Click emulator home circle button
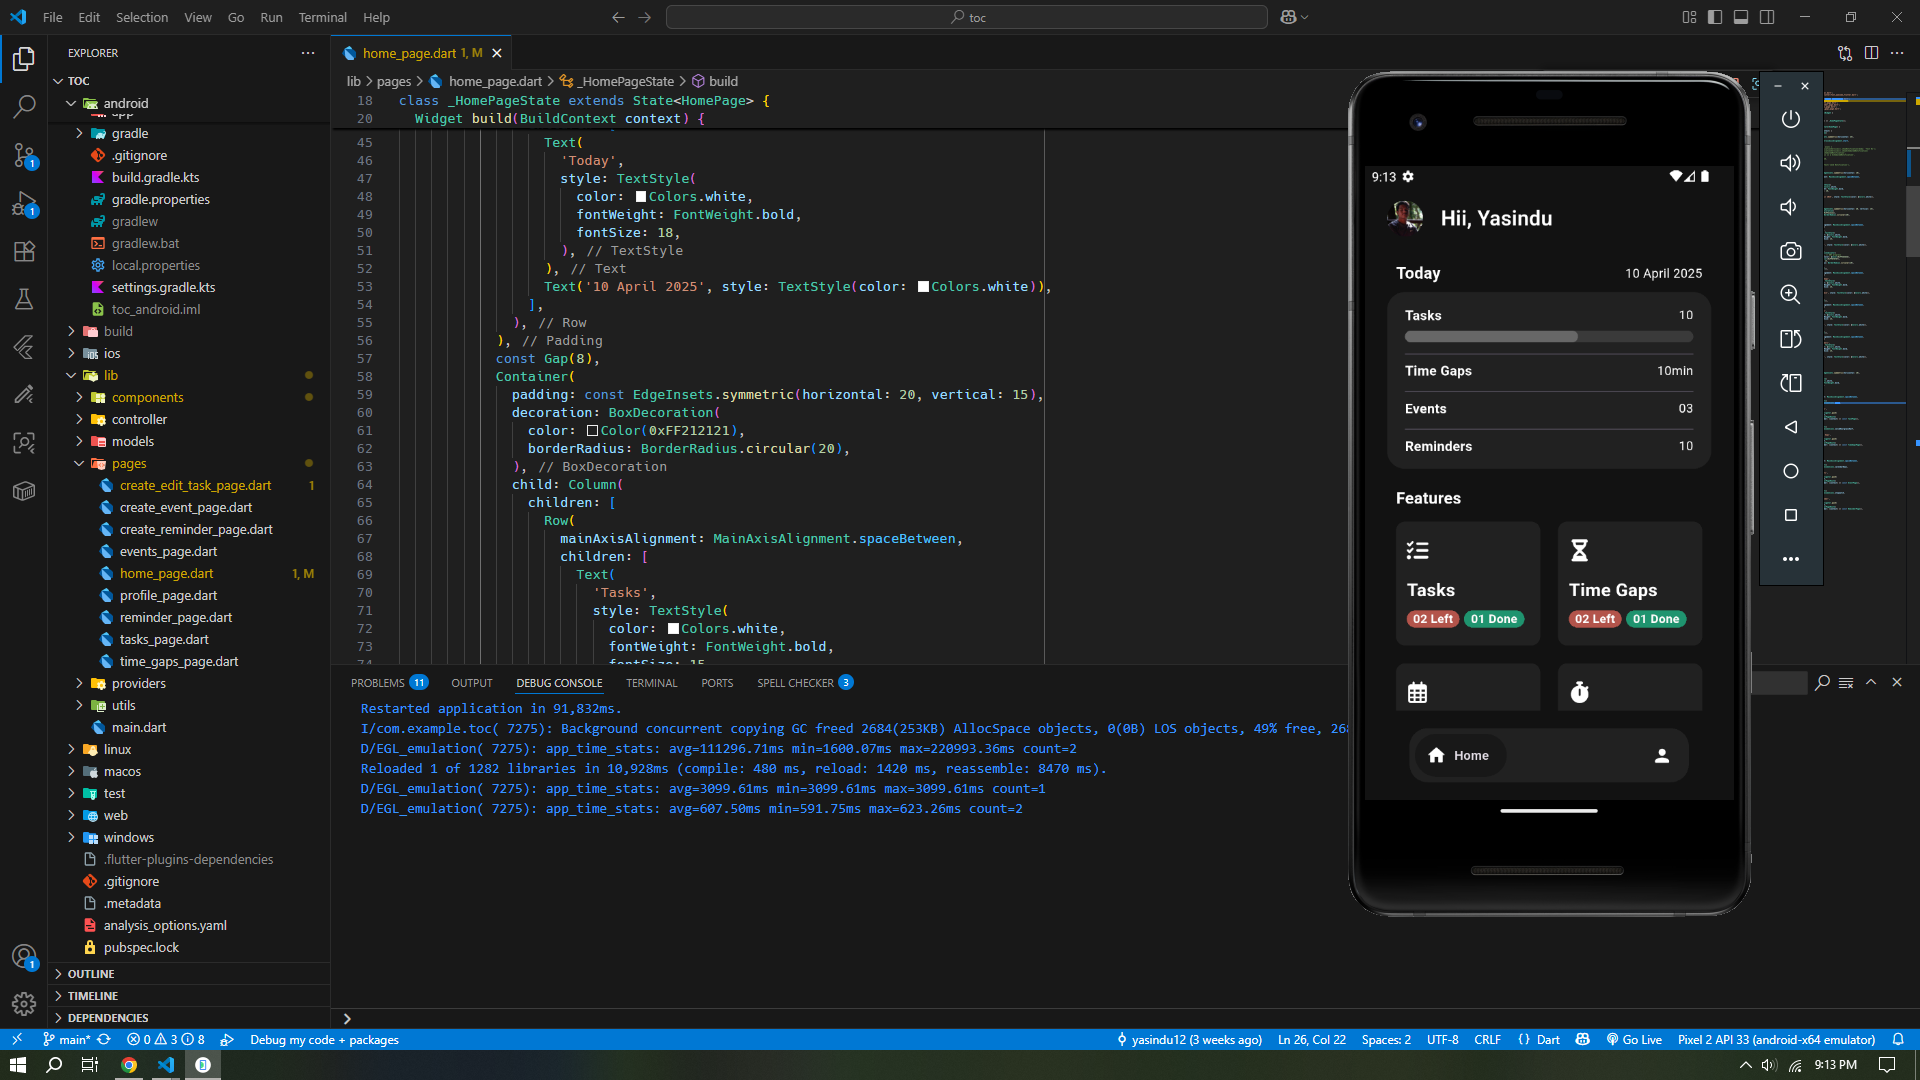The image size is (1920, 1080). pyautogui.click(x=1791, y=471)
